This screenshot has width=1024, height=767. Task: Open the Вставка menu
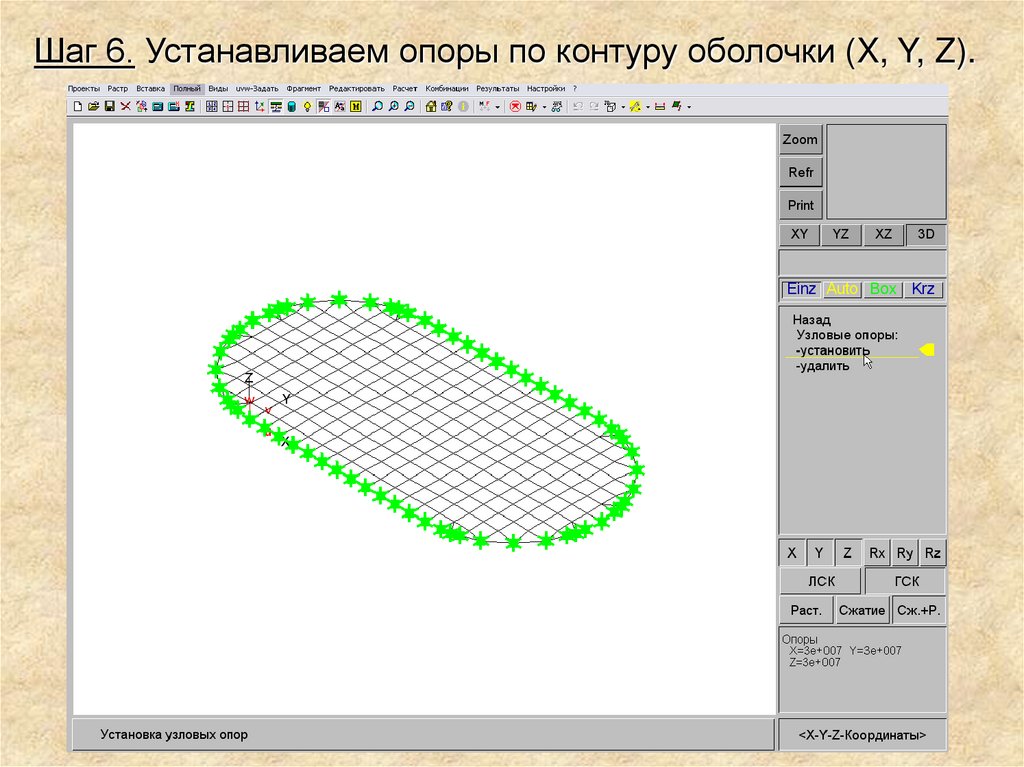(x=150, y=88)
